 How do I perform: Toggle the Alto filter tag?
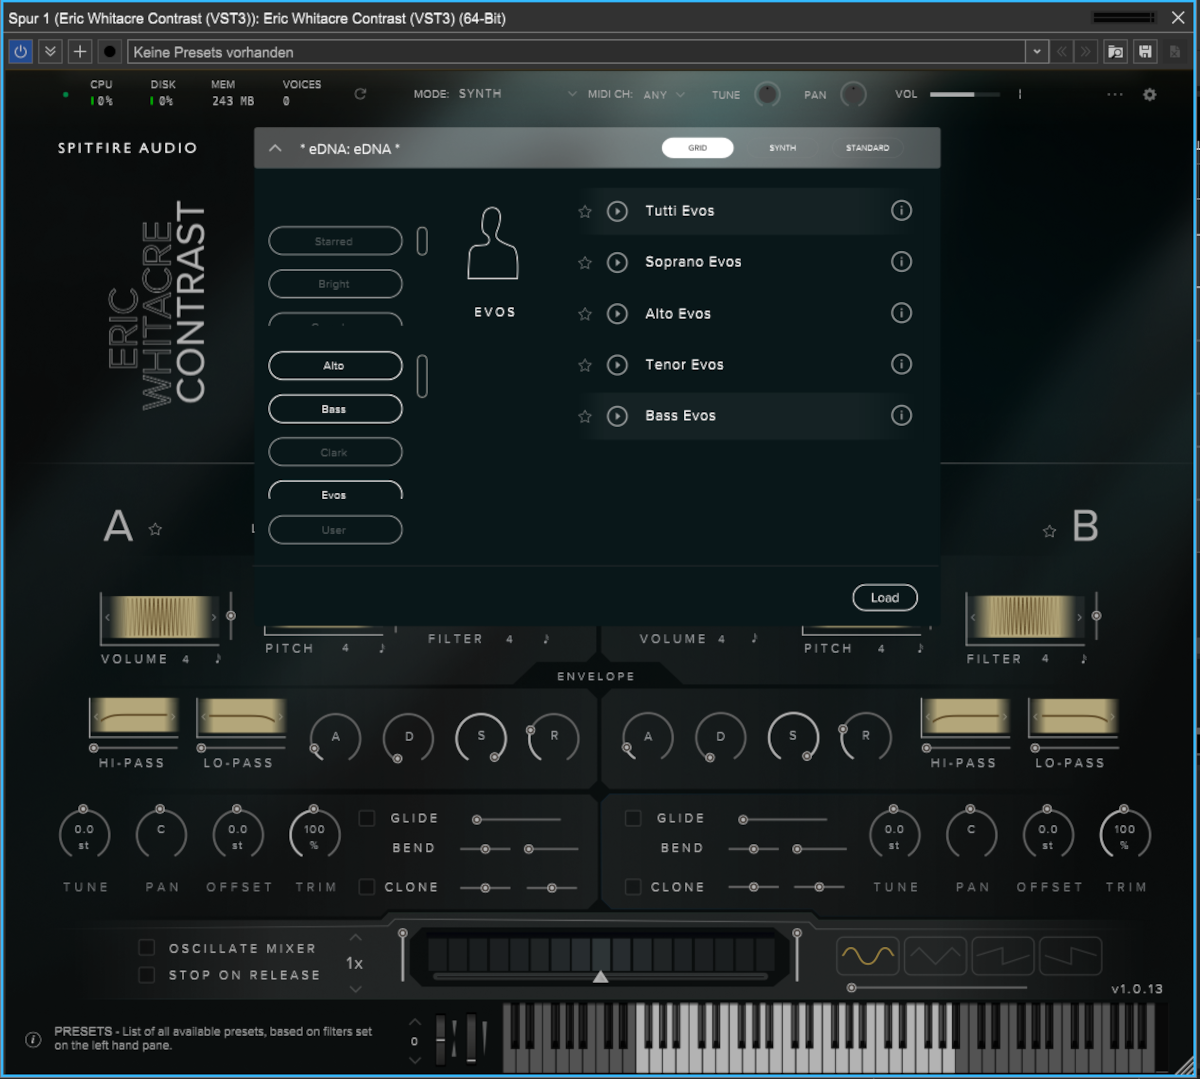pos(335,366)
